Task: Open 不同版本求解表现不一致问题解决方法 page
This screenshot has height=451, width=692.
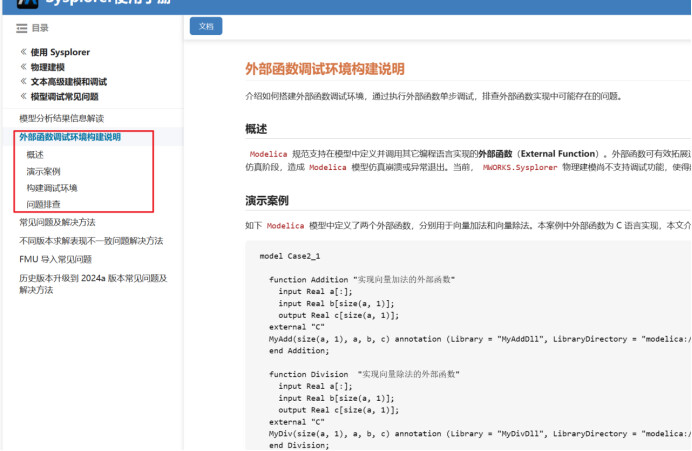Action: (x=91, y=241)
